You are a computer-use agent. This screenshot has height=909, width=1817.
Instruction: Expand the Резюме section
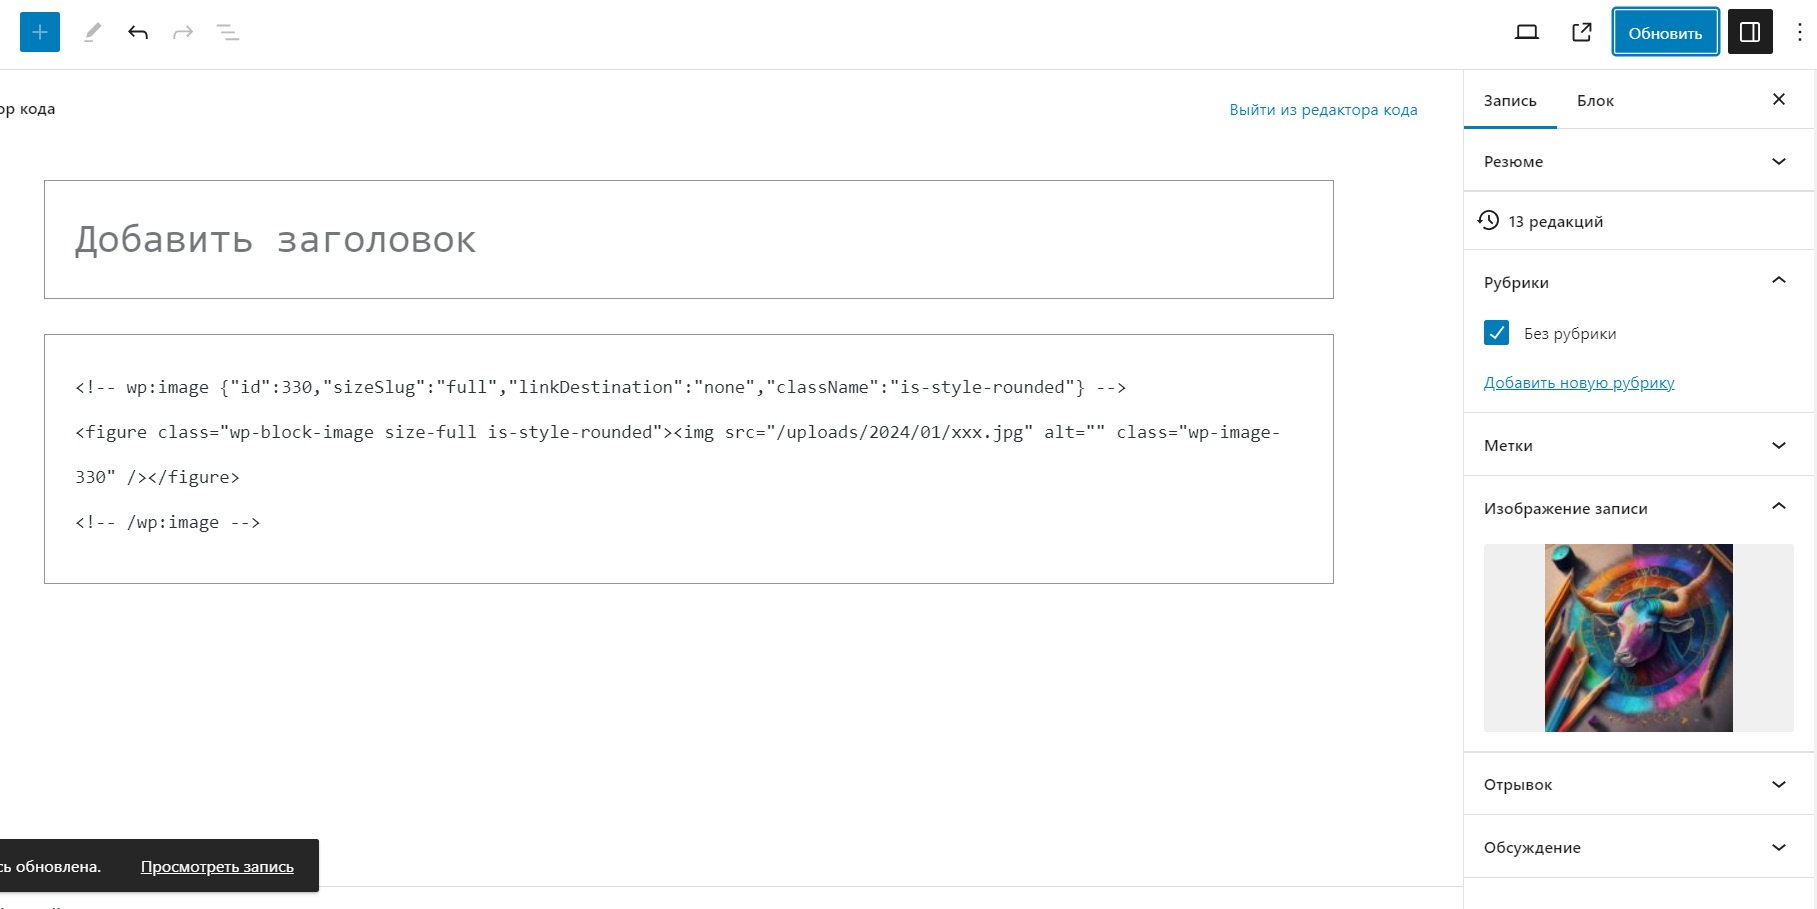[x=1638, y=161]
